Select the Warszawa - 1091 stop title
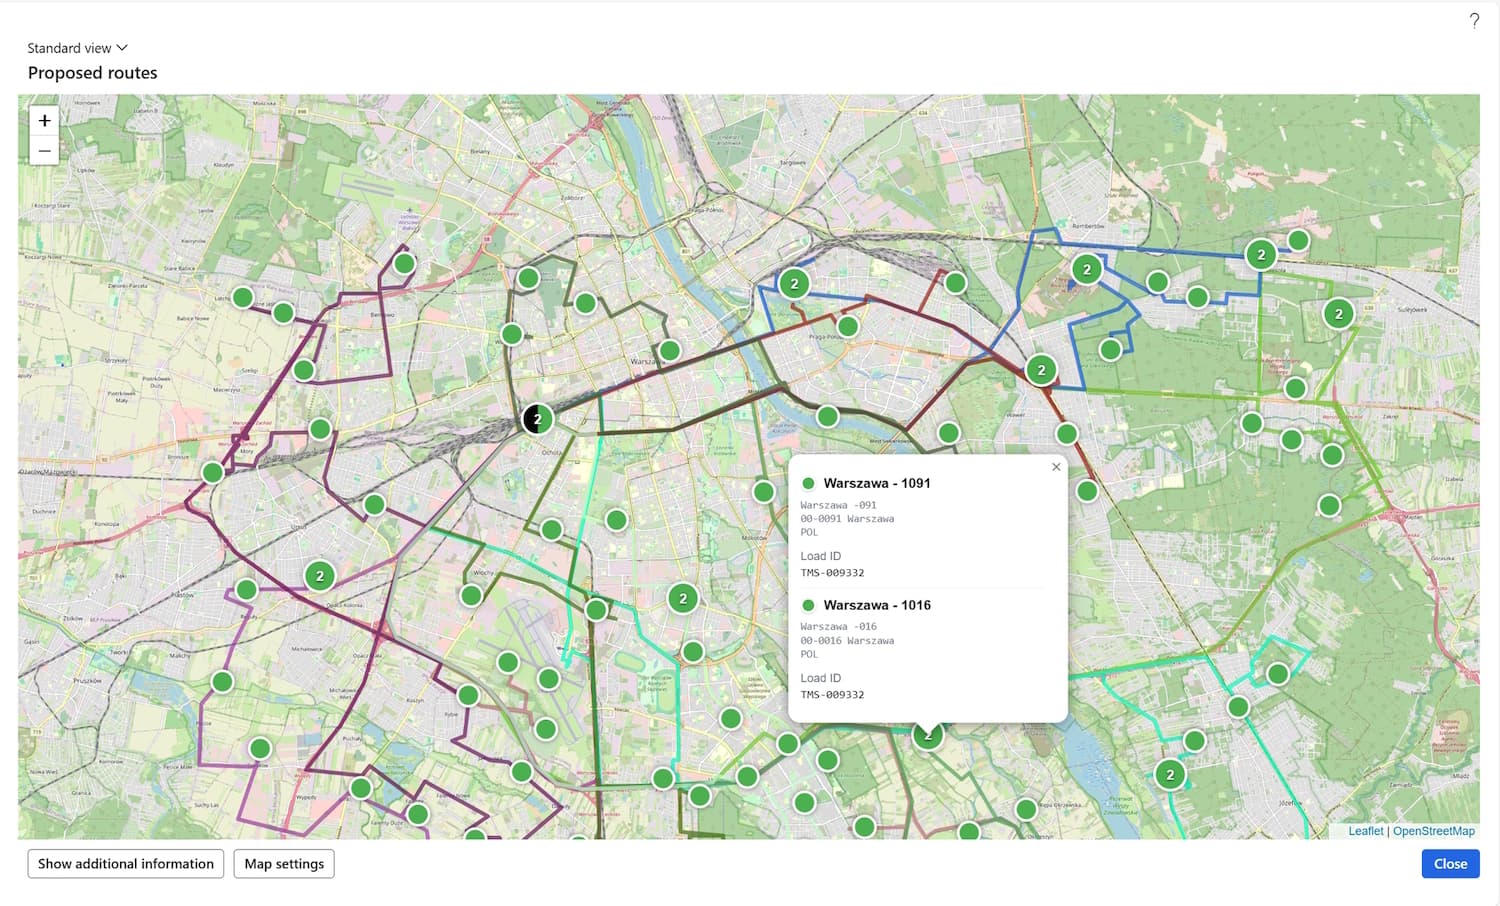The image size is (1500, 906). click(876, 484)
